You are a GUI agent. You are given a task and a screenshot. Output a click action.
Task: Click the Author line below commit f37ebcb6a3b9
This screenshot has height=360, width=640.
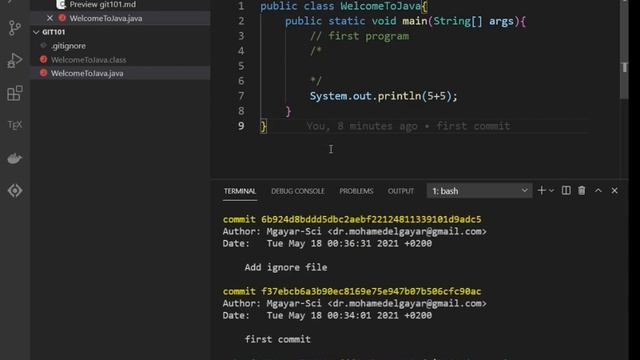[354, 303]
